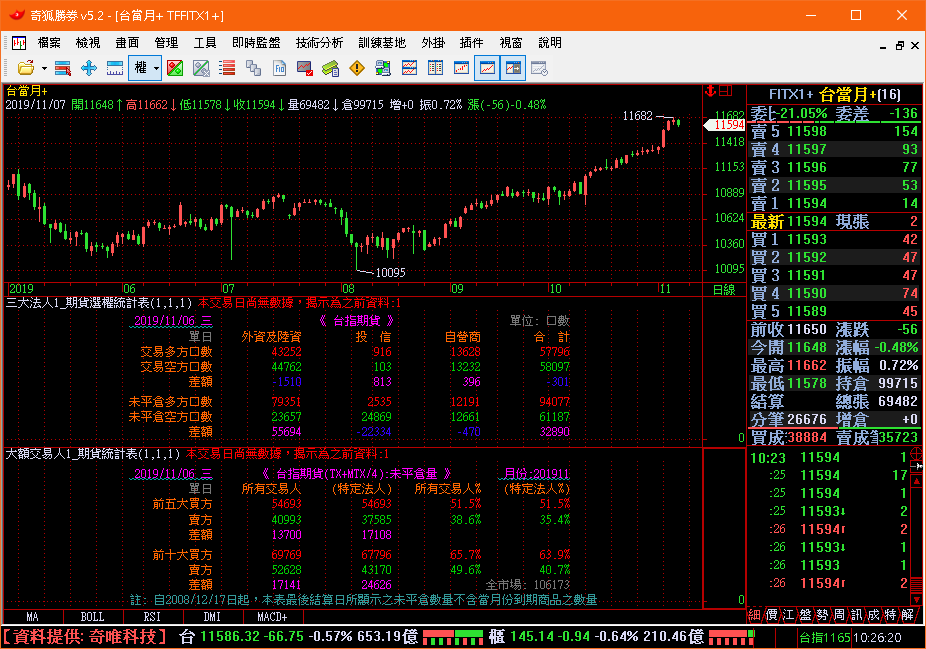
Task: Select the 訊 news tab
Action: click(x=857, y=615)
